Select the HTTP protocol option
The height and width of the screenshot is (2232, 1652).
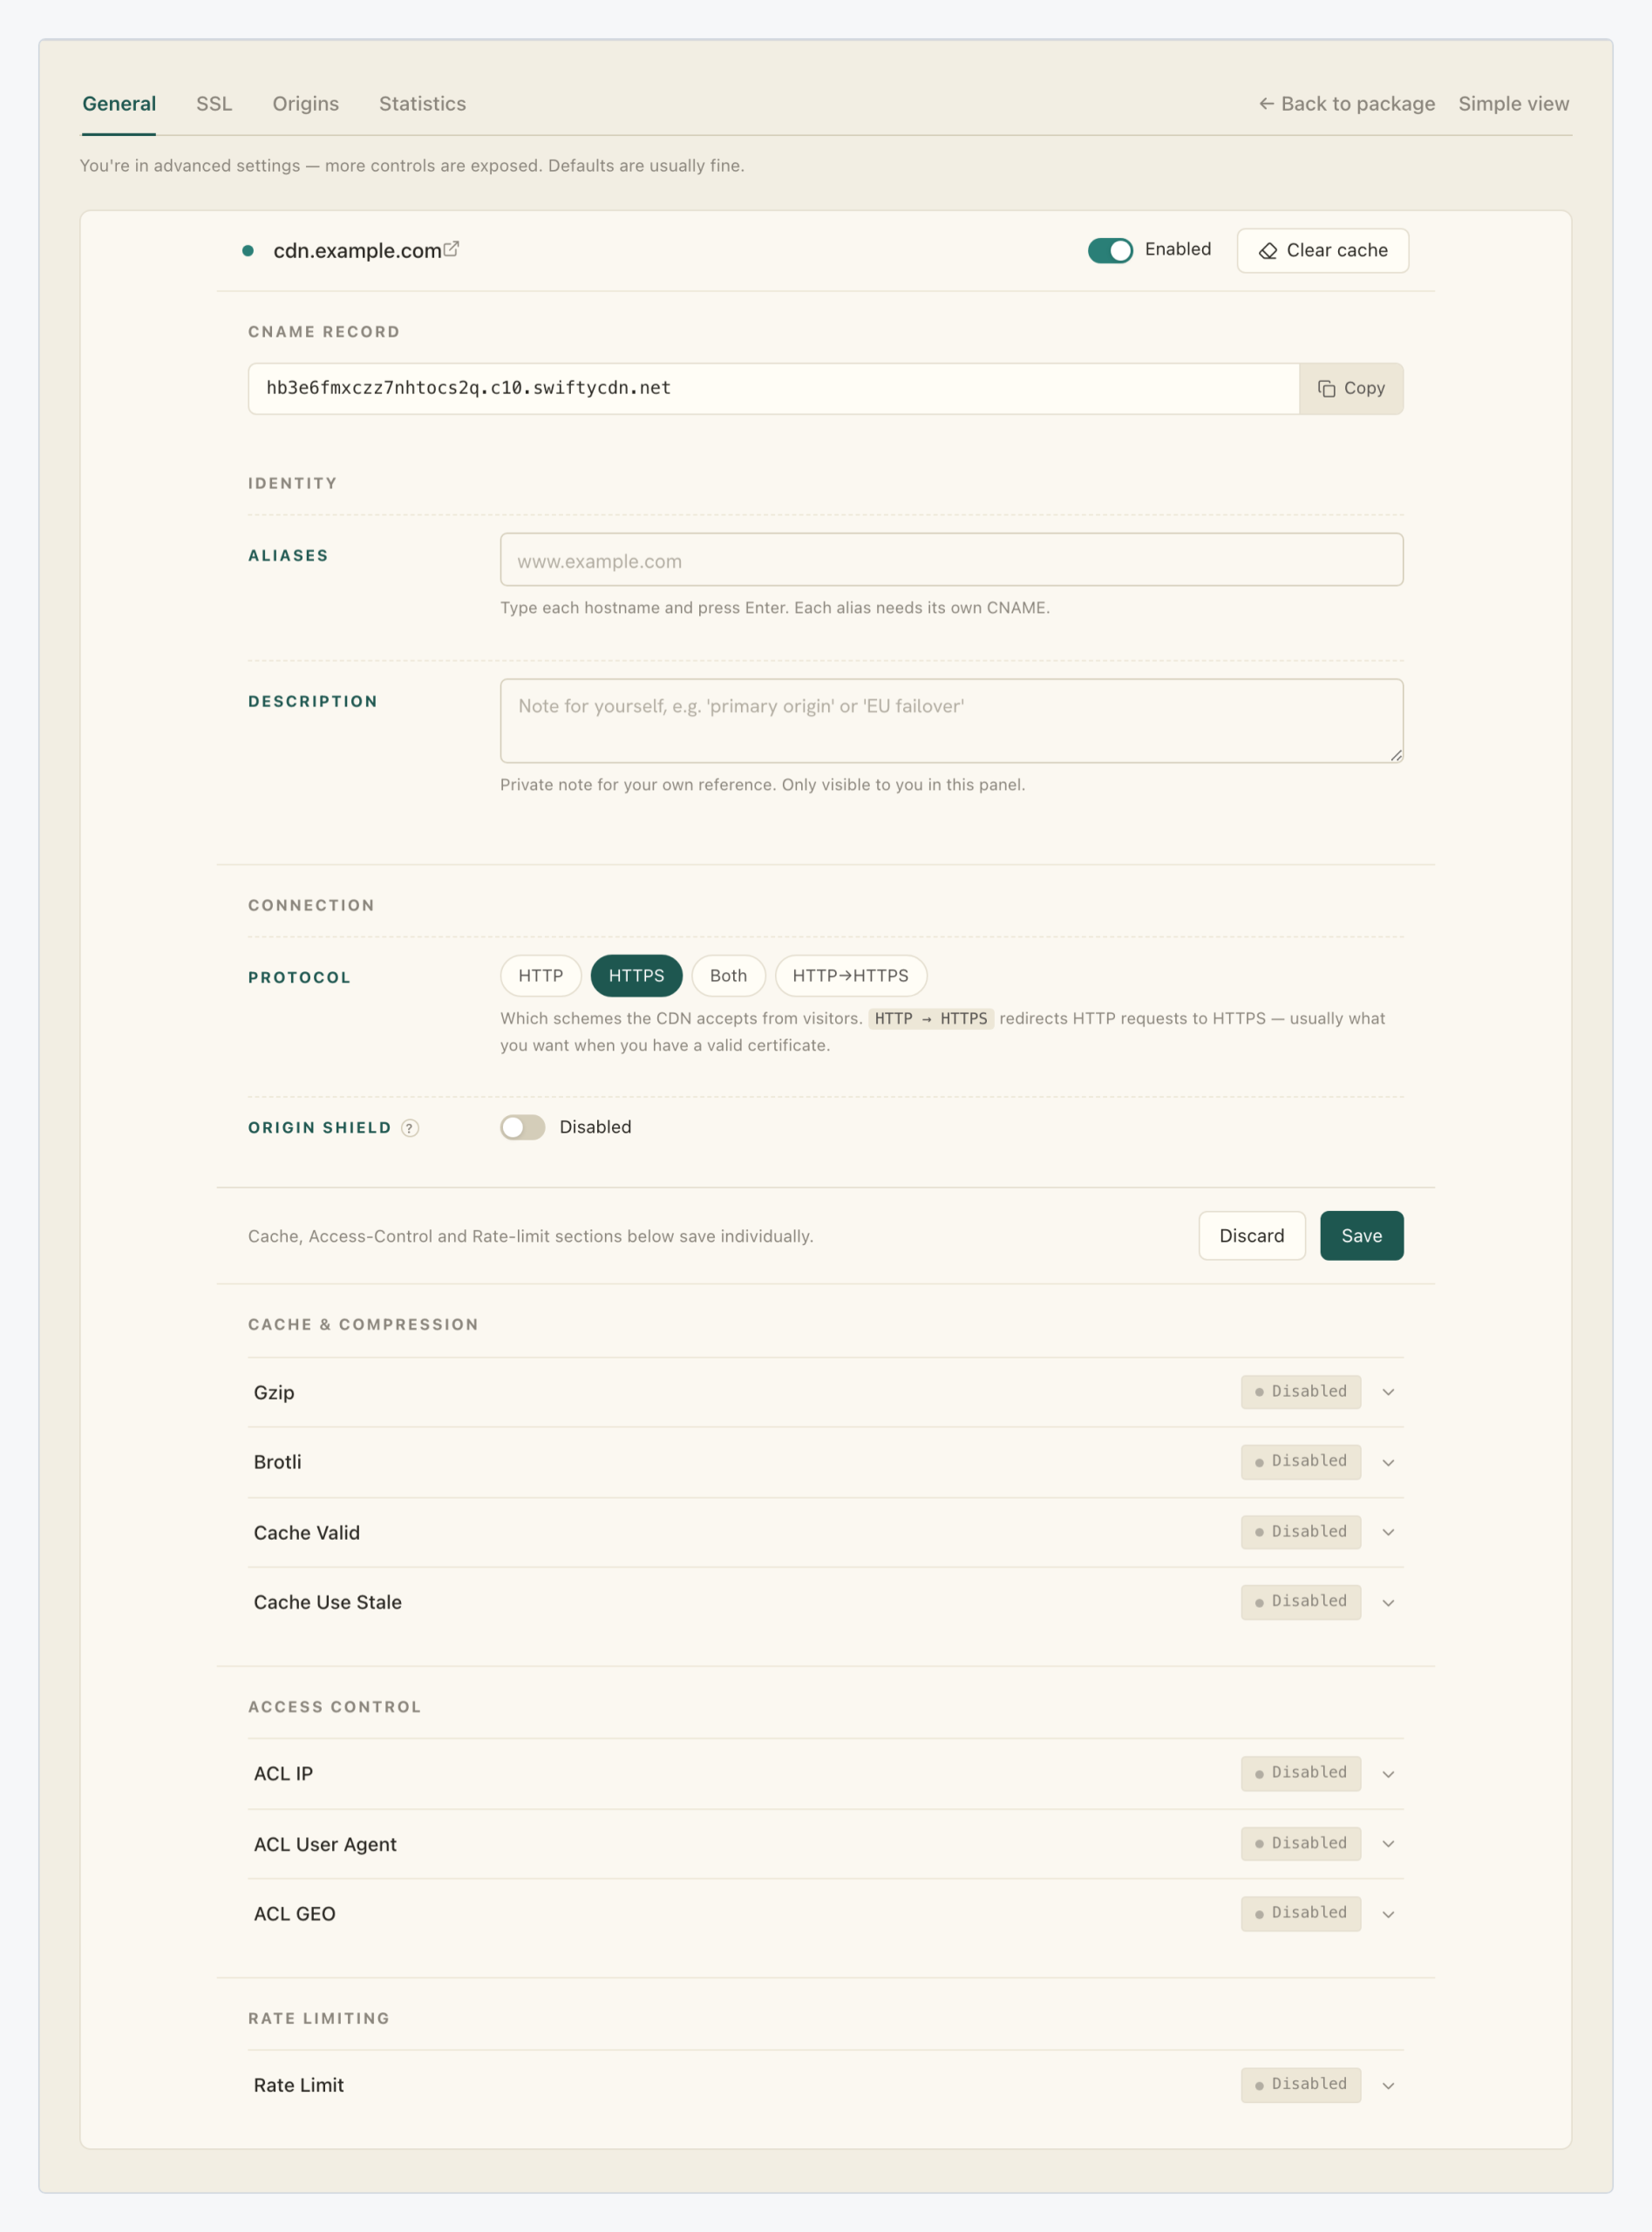coord(541,975)
